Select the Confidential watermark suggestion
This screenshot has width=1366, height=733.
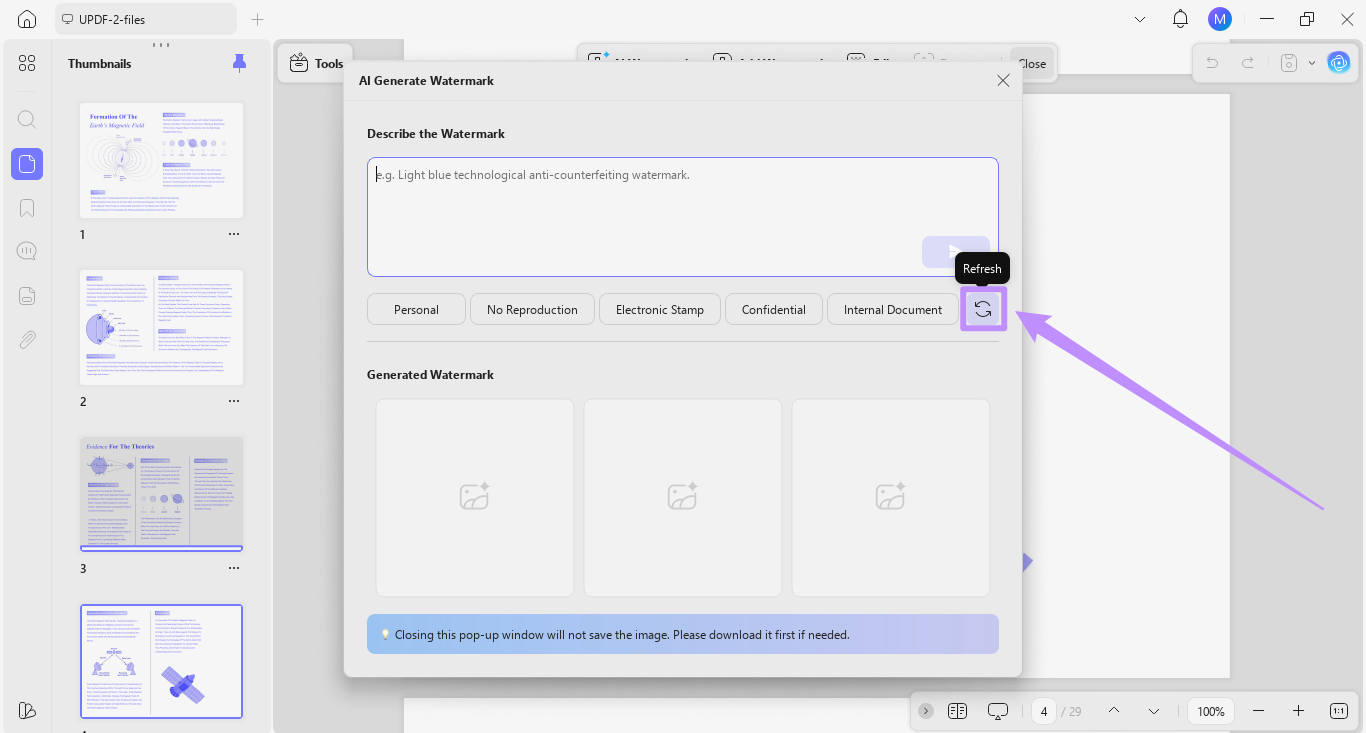click(x=774, y=309)
